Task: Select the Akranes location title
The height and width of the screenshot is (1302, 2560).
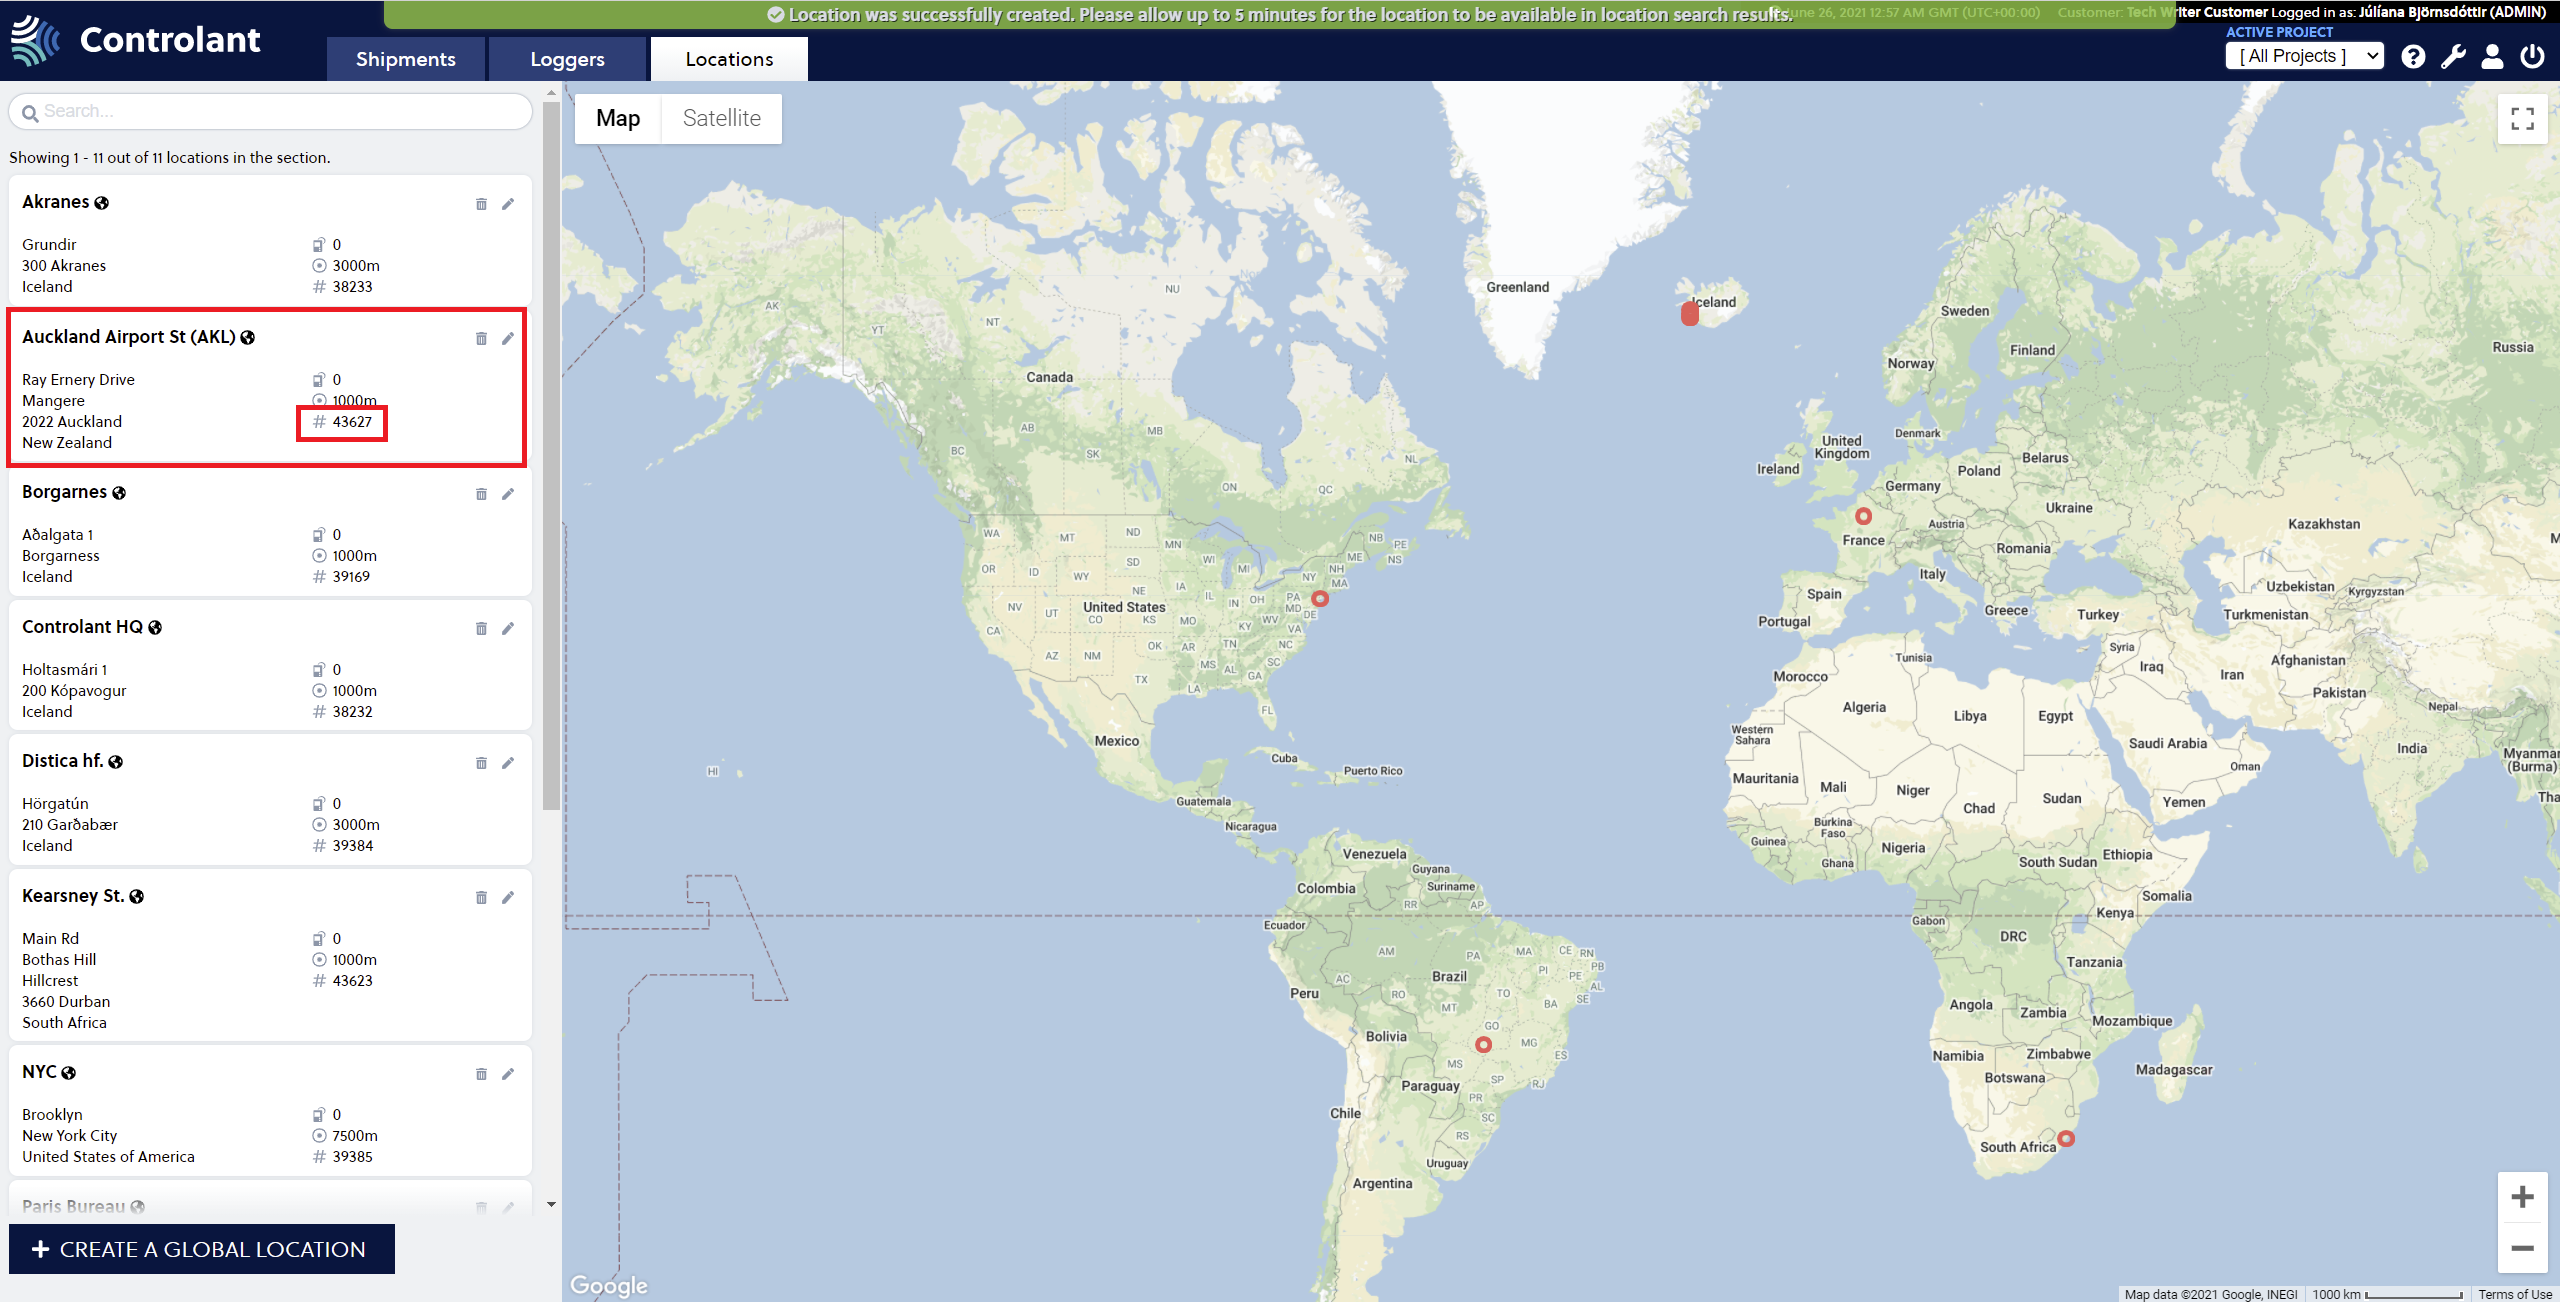Action: click(56, 202)
